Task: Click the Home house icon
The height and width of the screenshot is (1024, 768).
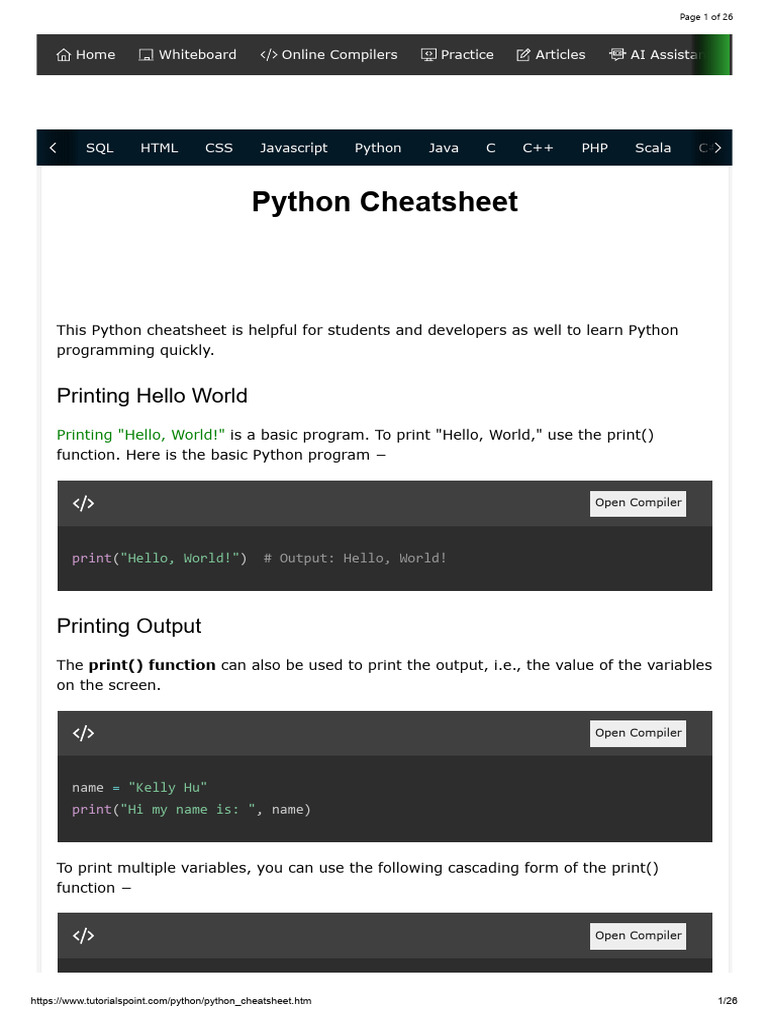Action: point(63,55)
